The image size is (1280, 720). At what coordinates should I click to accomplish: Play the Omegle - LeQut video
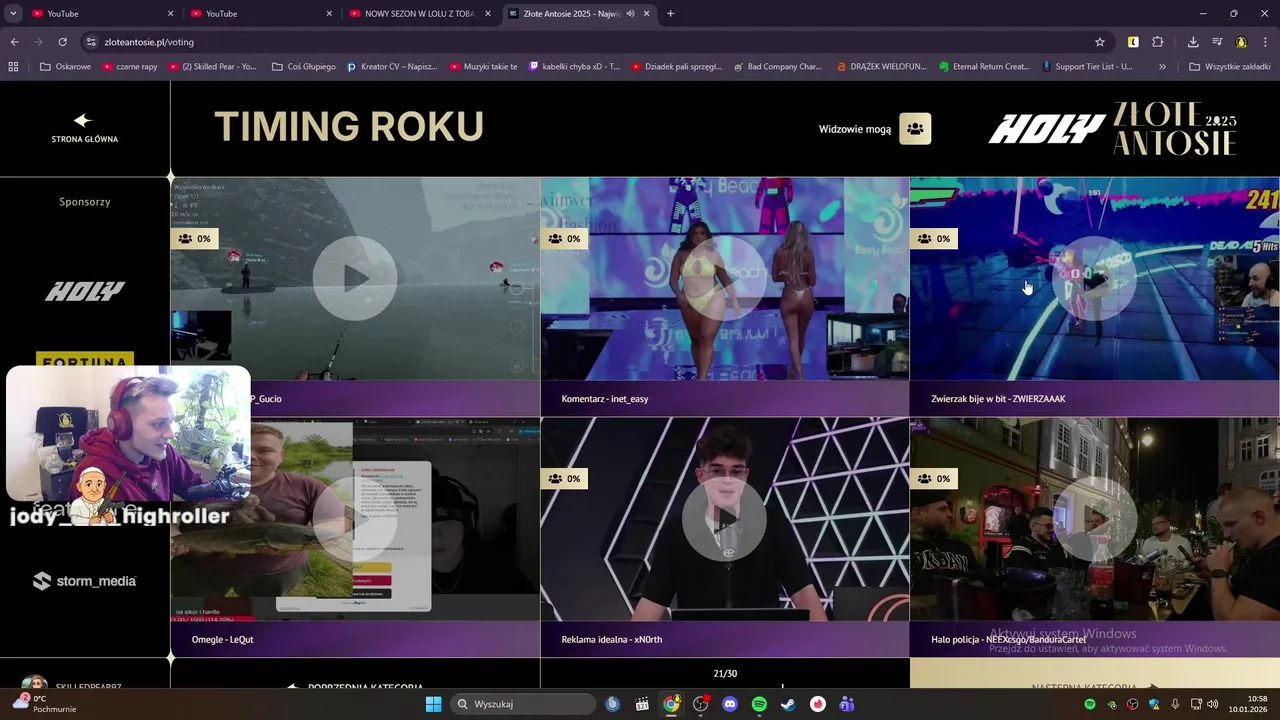[354, 519]
